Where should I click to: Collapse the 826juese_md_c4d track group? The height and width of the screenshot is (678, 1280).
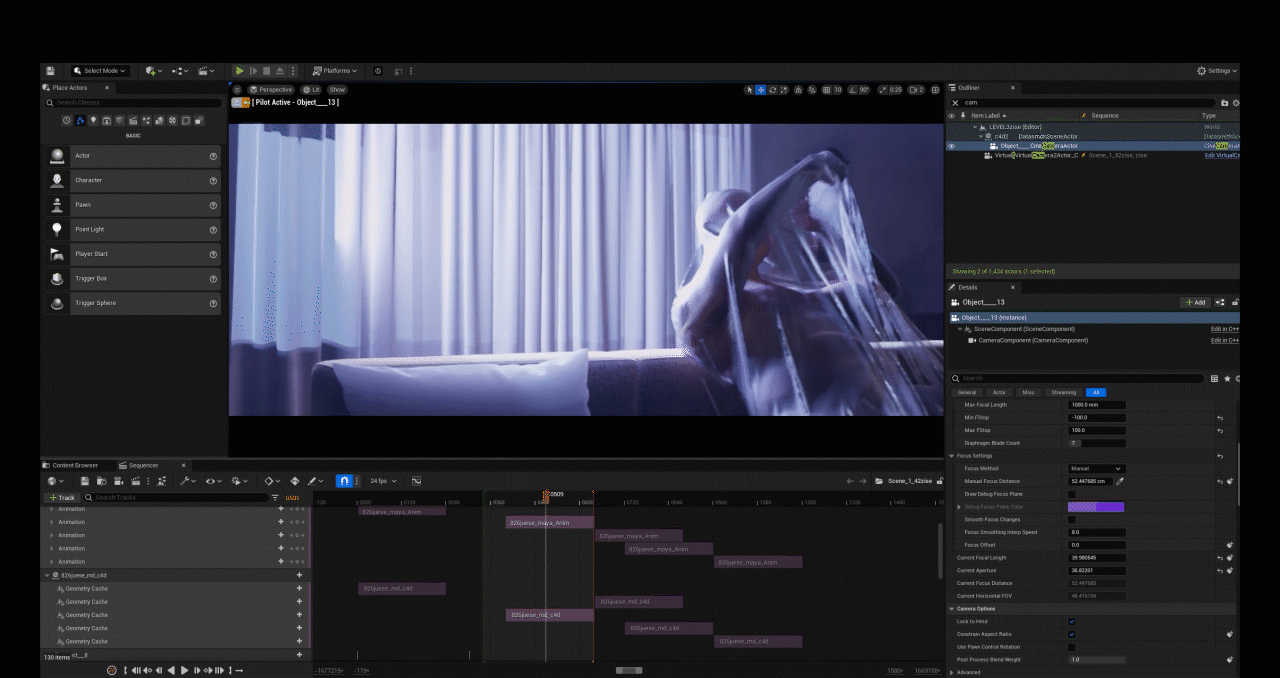pyautogui.click(x=47, y=575)
